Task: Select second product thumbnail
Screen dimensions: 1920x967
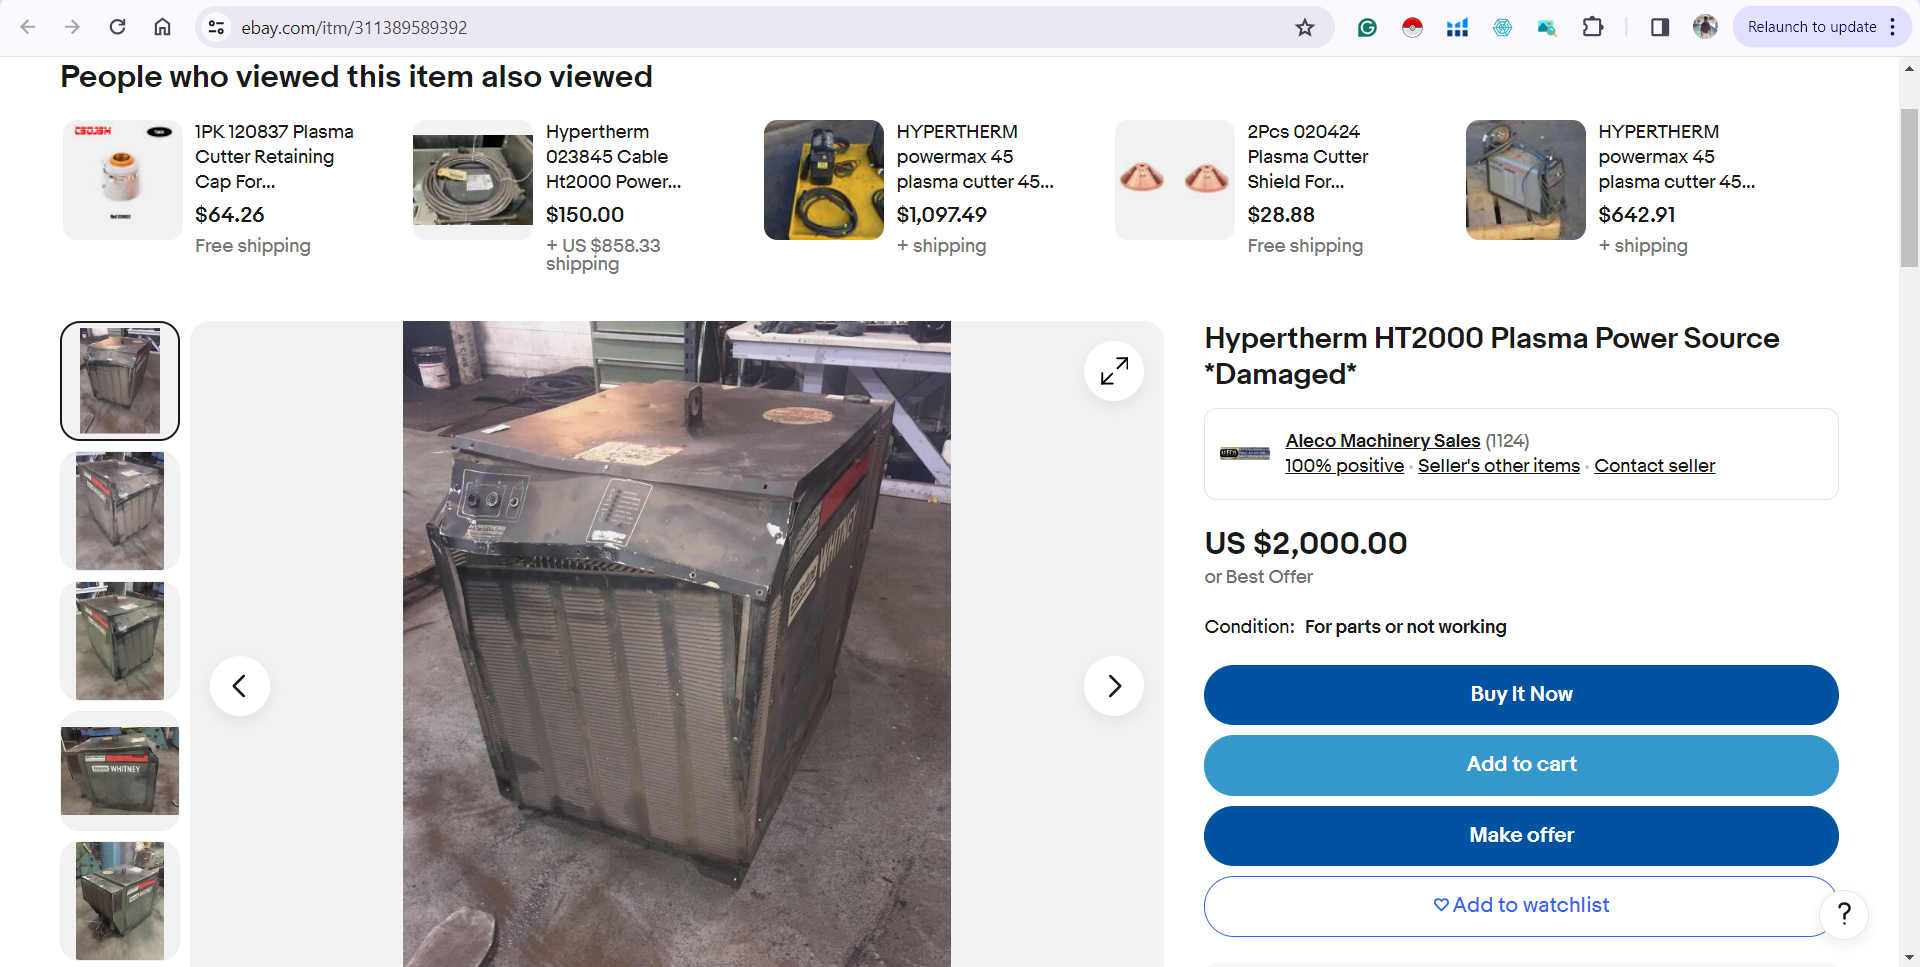Action: coord(120,511)
